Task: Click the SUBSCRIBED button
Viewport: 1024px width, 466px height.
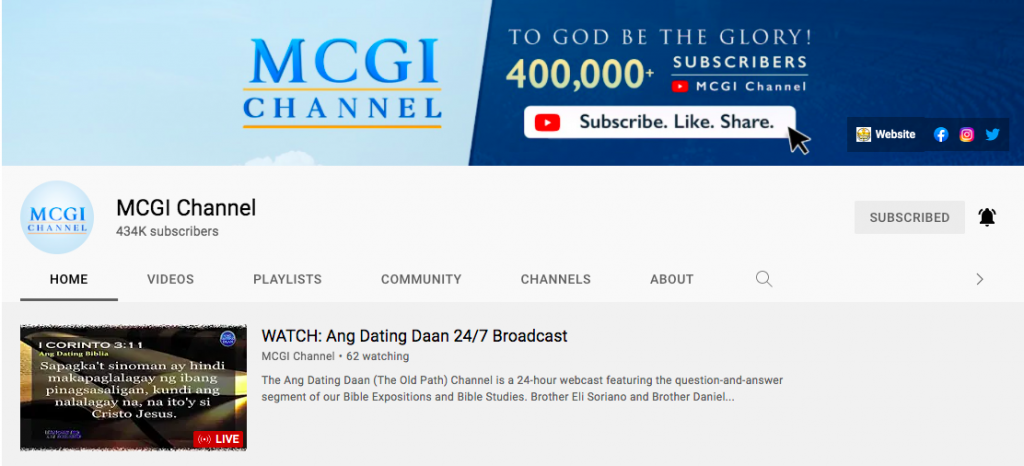Action: click(x=909, y=217)
